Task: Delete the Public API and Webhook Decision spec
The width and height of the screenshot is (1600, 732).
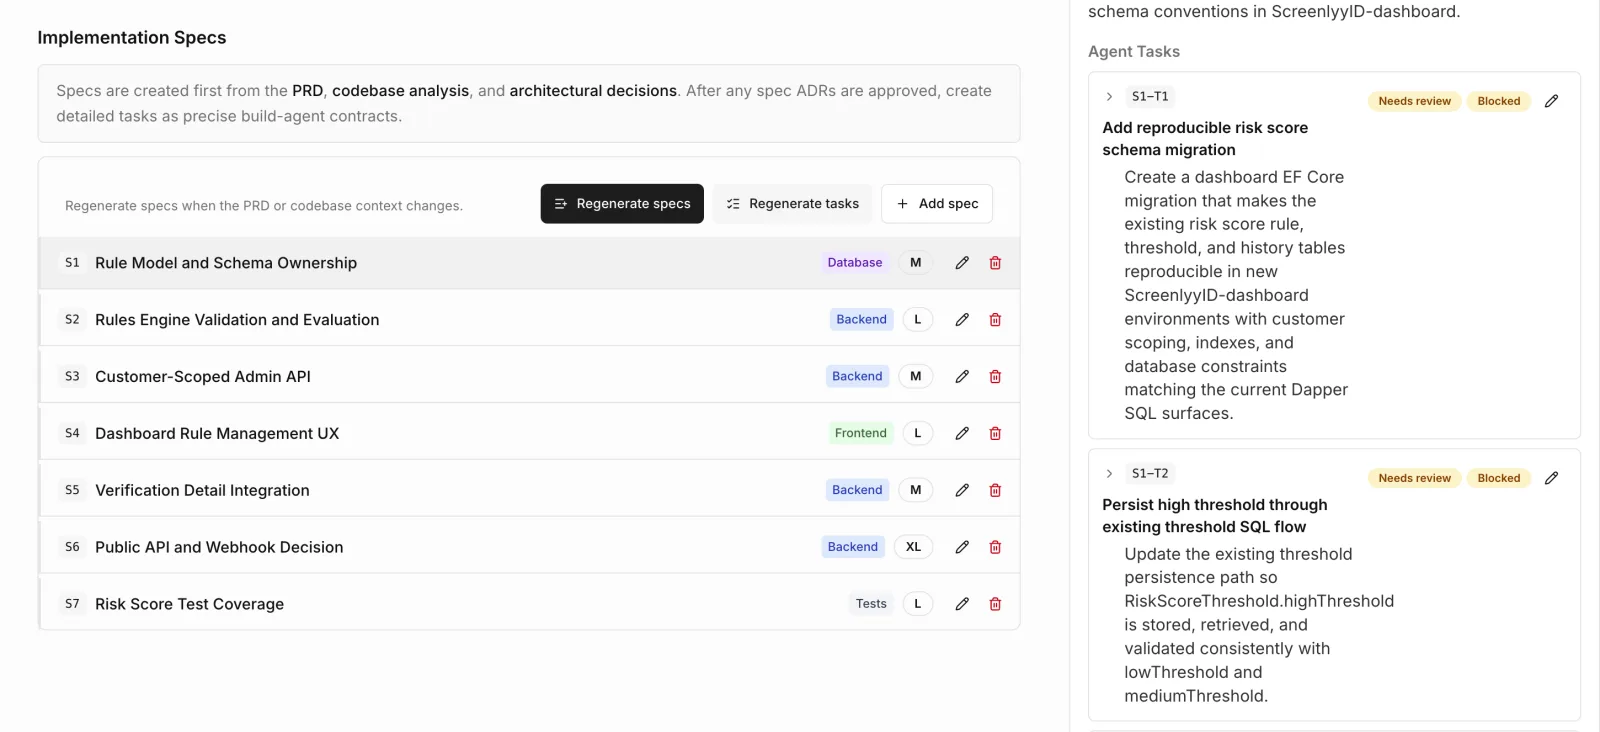Action: 995,547
